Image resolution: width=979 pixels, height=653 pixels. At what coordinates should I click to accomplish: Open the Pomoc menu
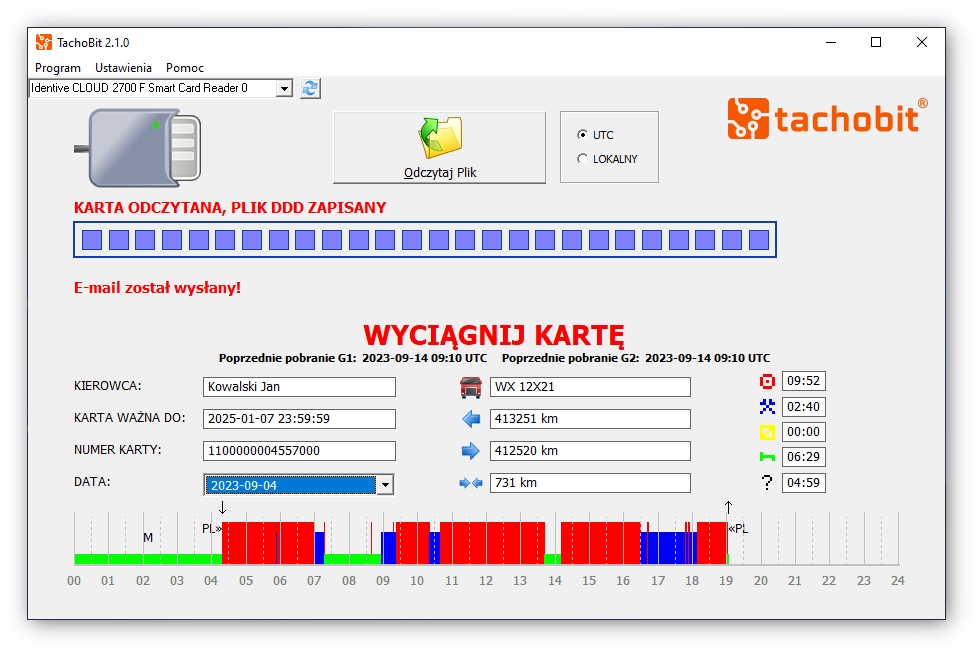184,67
